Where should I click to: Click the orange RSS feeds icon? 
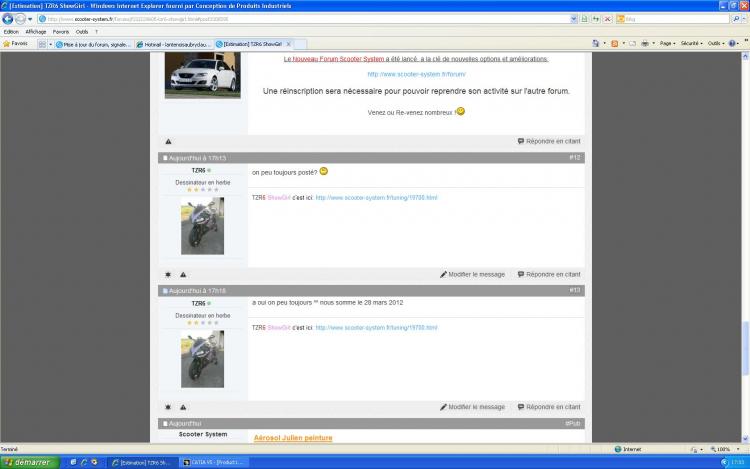point(615,44)
